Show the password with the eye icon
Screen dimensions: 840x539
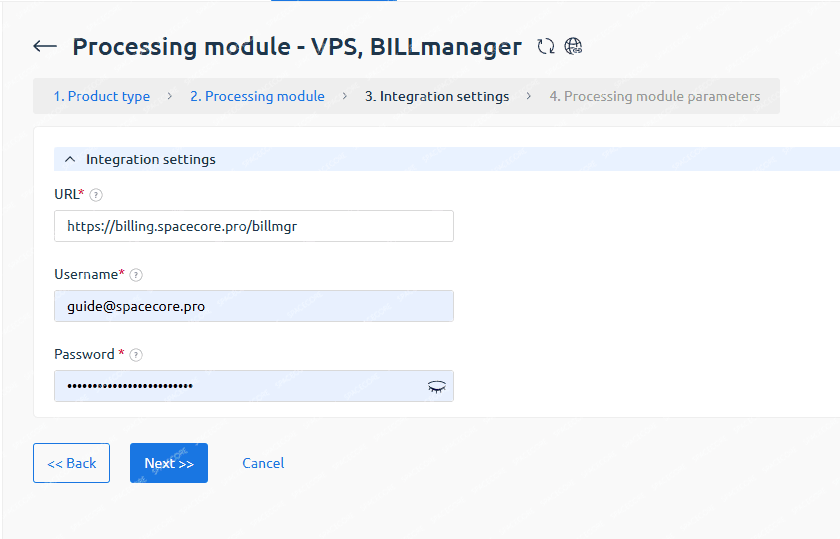click(436, 387)
